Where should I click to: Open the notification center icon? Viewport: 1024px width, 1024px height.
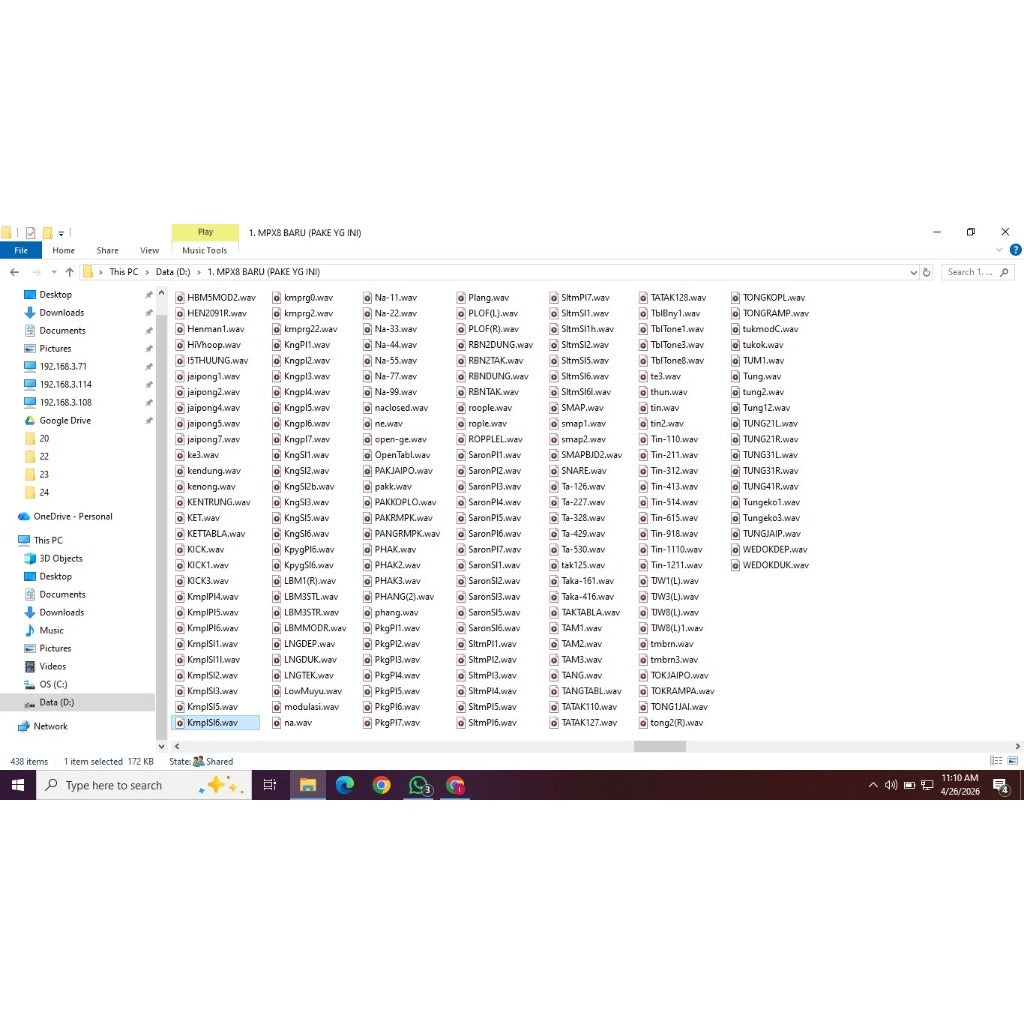(1000, 786)
